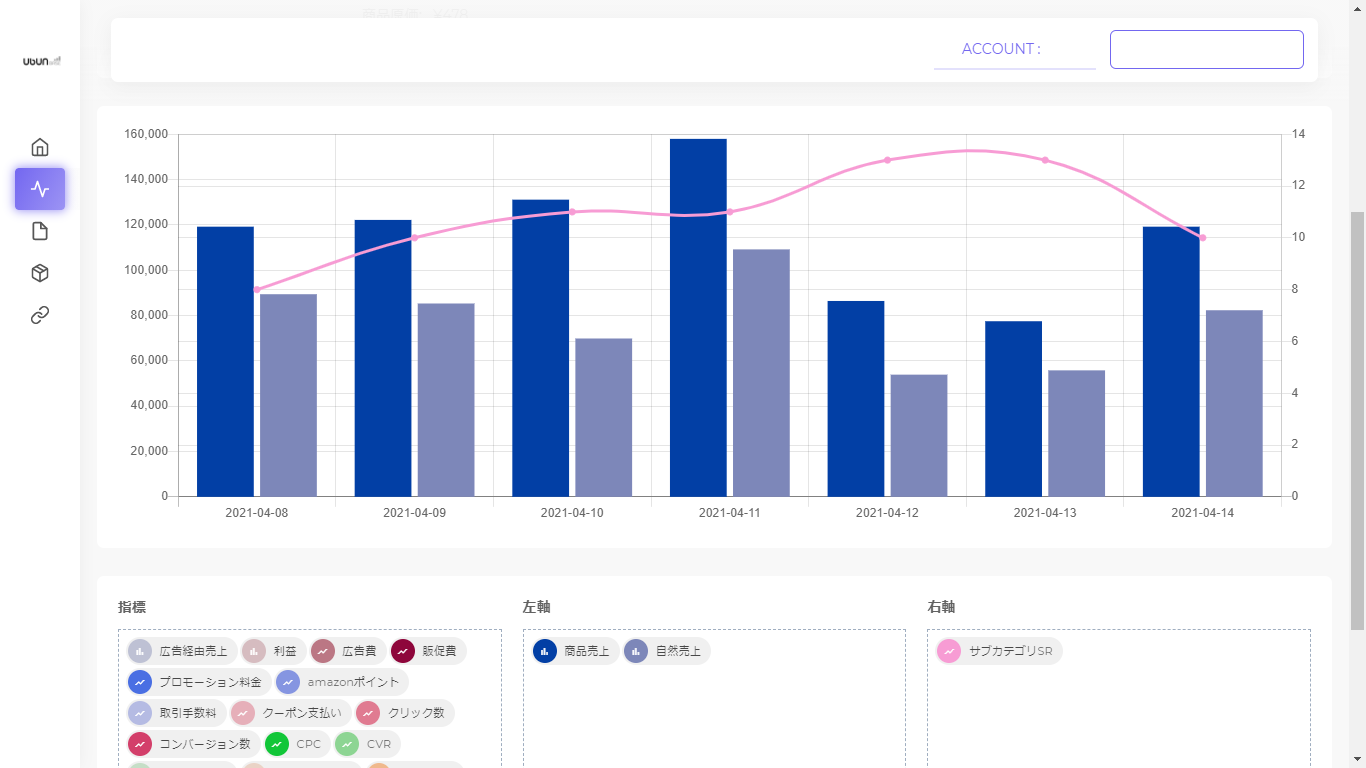Open the ACCOUNT dropdown field
Image resolution: width=1366 pixels, height=768 pixels.
(1015, 49)
